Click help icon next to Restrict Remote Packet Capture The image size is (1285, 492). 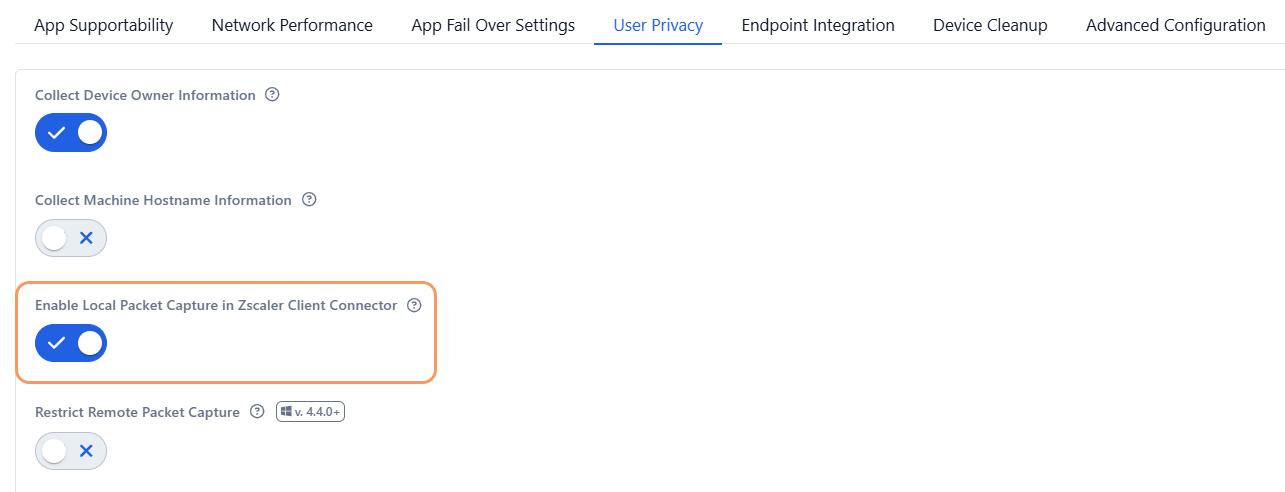click(x=257, y=412)
